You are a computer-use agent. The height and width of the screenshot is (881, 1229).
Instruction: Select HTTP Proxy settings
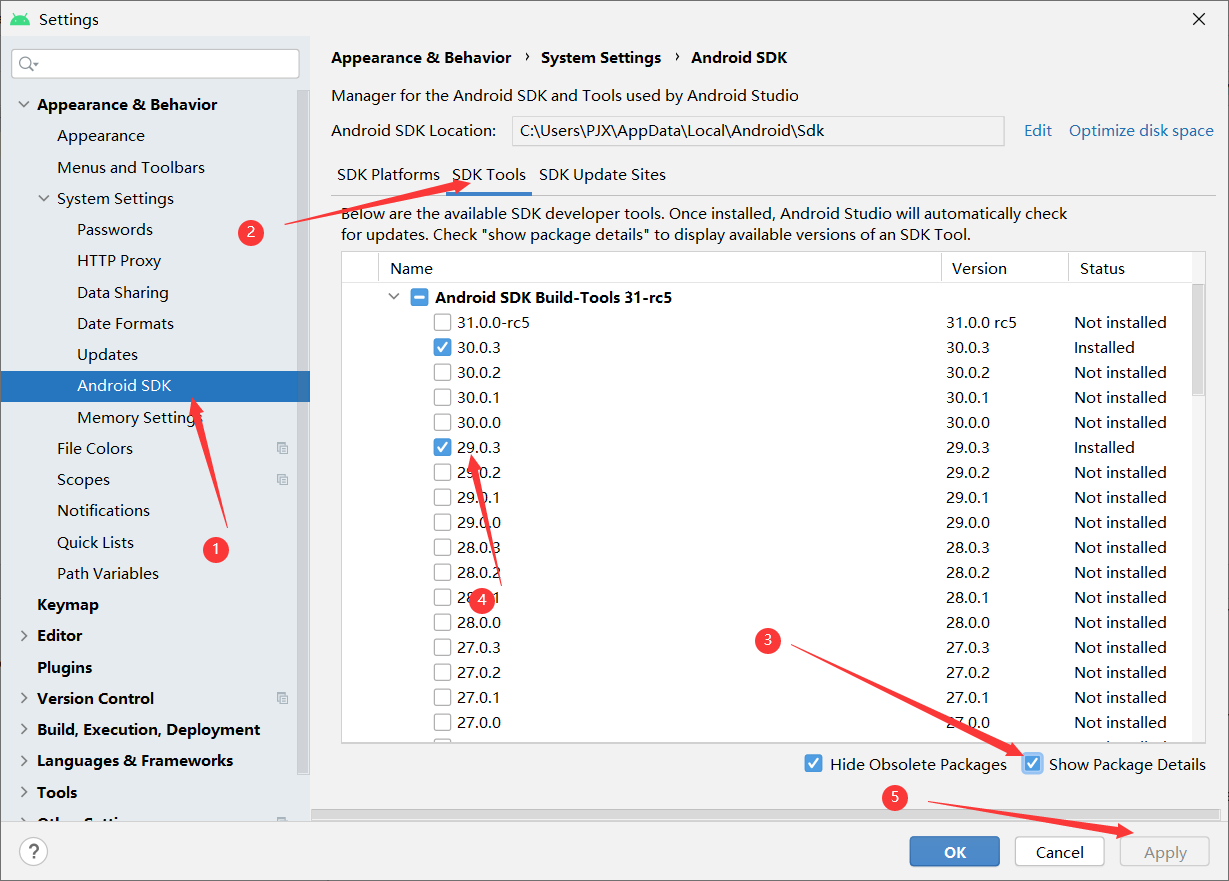coord(119,261)
